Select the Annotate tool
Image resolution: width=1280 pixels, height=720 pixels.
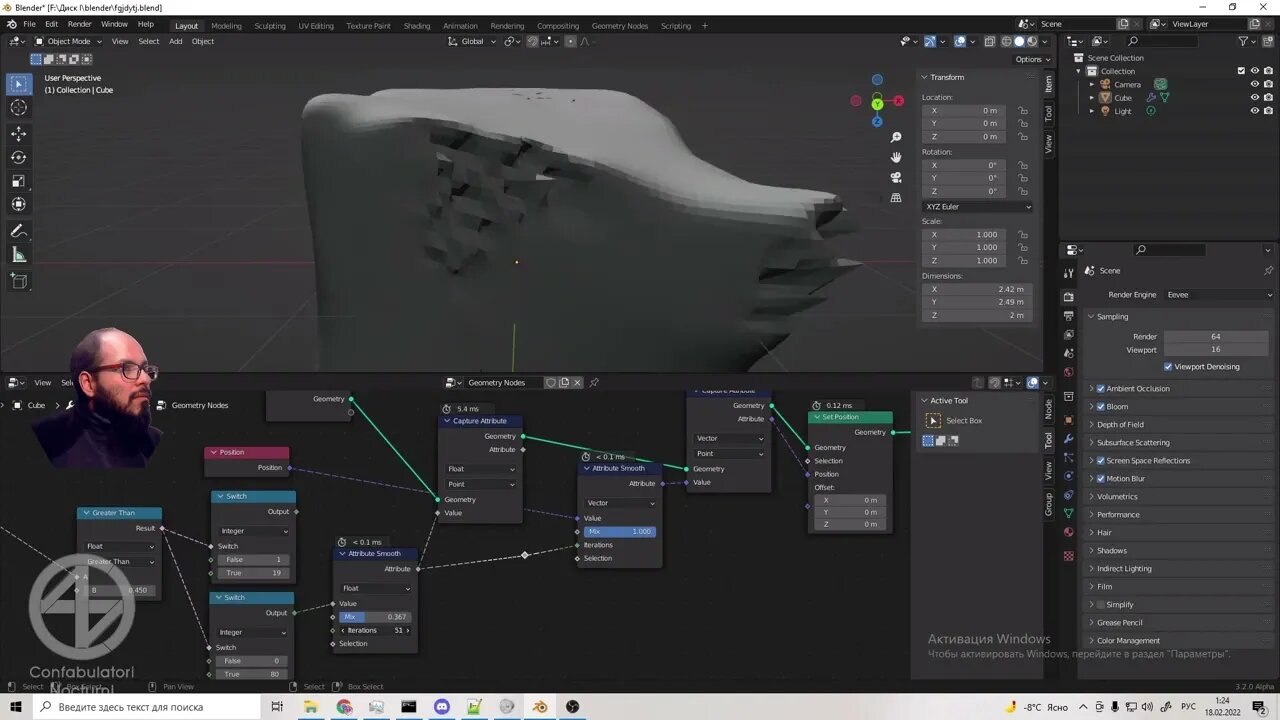click(x=19, y=231)
